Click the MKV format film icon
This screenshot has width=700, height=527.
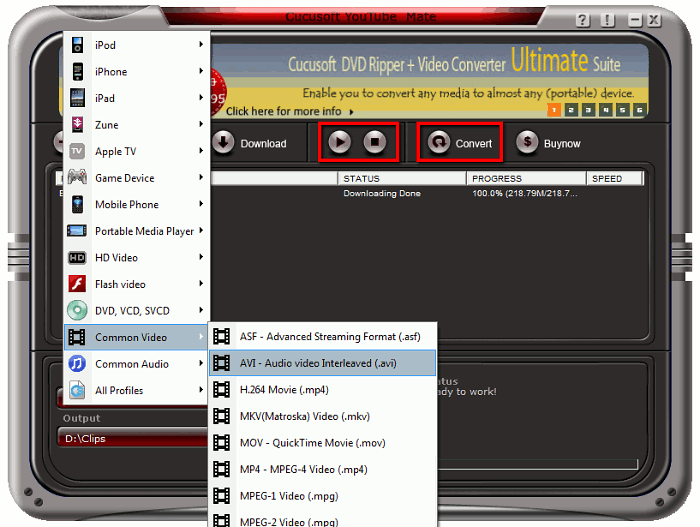tap(221, 416)
